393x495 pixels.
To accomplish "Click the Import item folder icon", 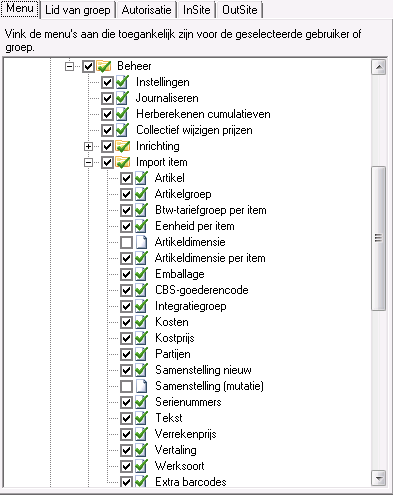I will pyautogui.click(x=123, y=162).
